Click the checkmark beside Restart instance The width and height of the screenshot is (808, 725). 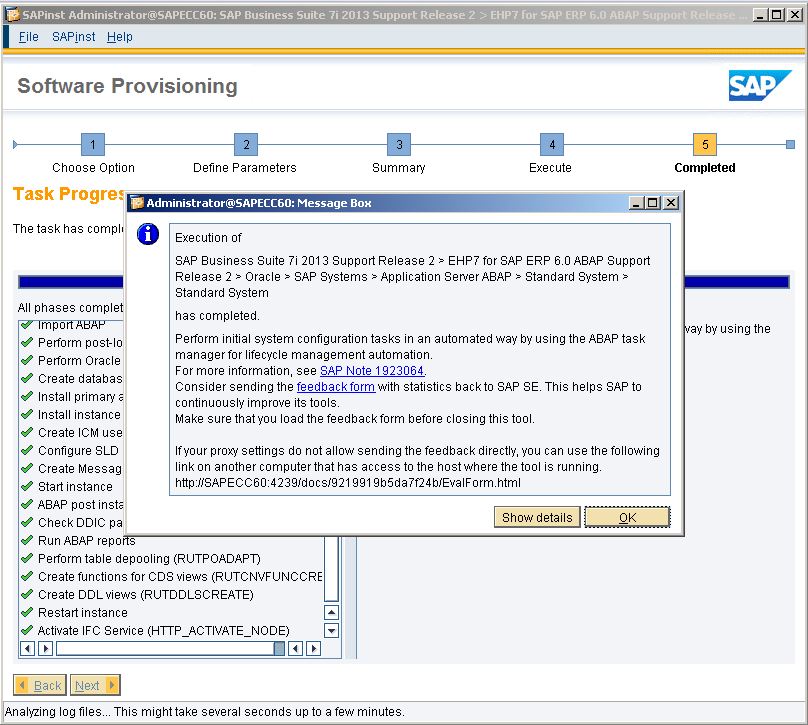click(27, 612)
